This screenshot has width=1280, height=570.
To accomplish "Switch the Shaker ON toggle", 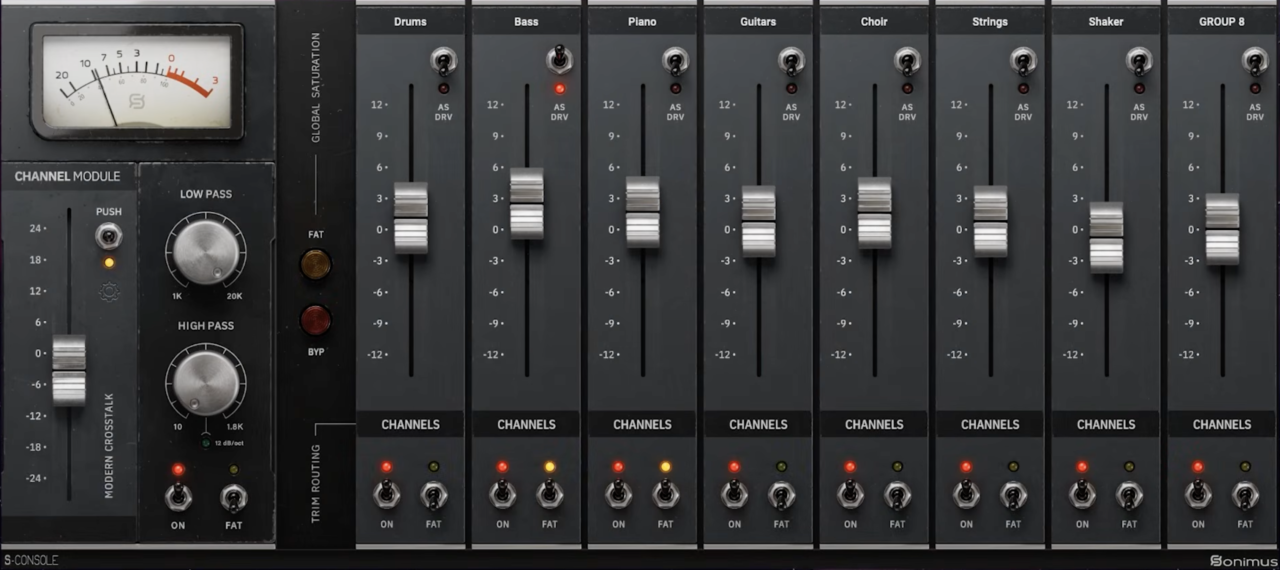I will (1082, 494).
